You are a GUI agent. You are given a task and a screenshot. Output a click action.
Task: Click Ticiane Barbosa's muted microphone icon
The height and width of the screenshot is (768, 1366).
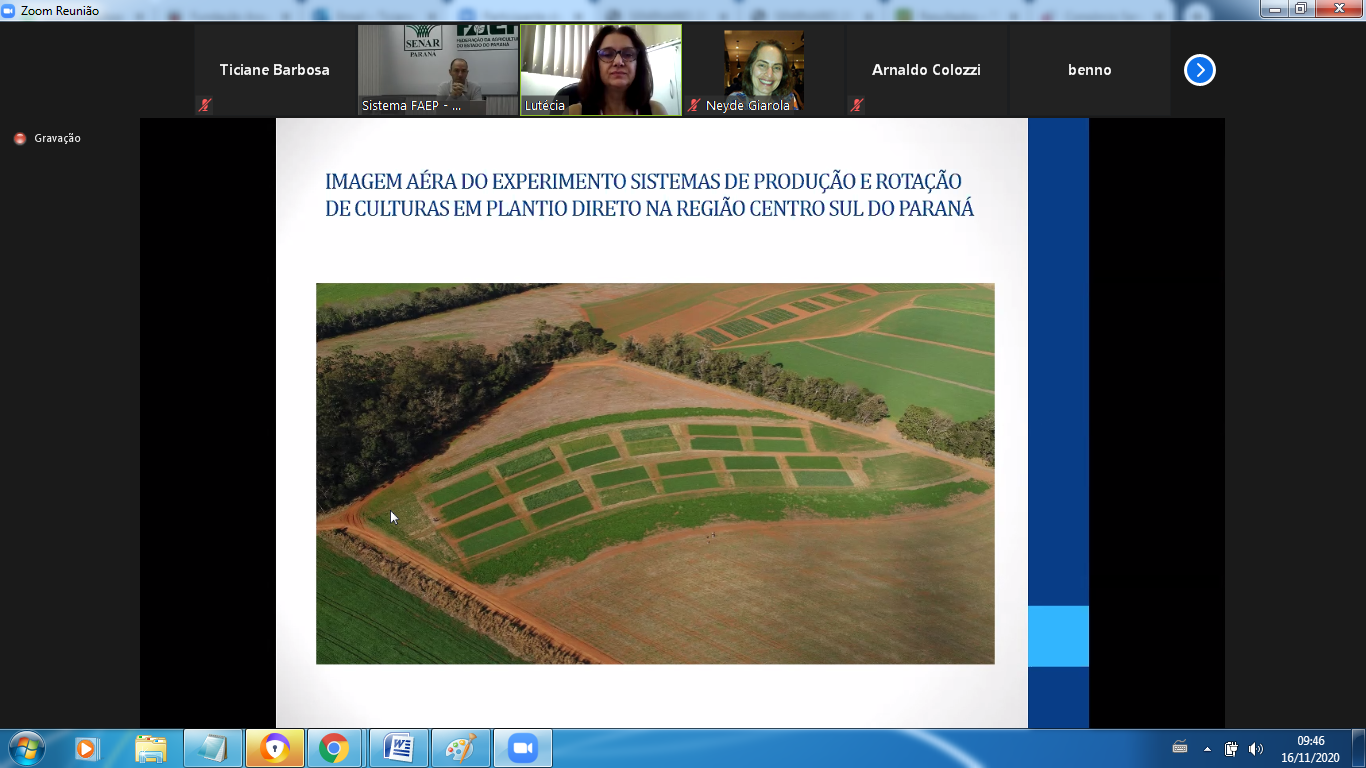pyautogui.click(x=205, y=105)
